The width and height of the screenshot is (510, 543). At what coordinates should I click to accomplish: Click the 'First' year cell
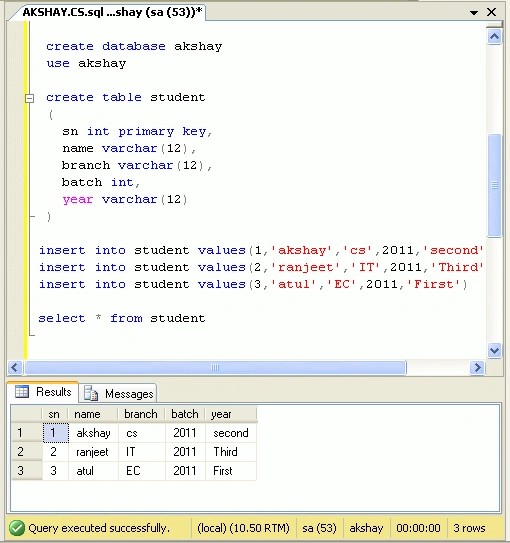click(231, 471)
